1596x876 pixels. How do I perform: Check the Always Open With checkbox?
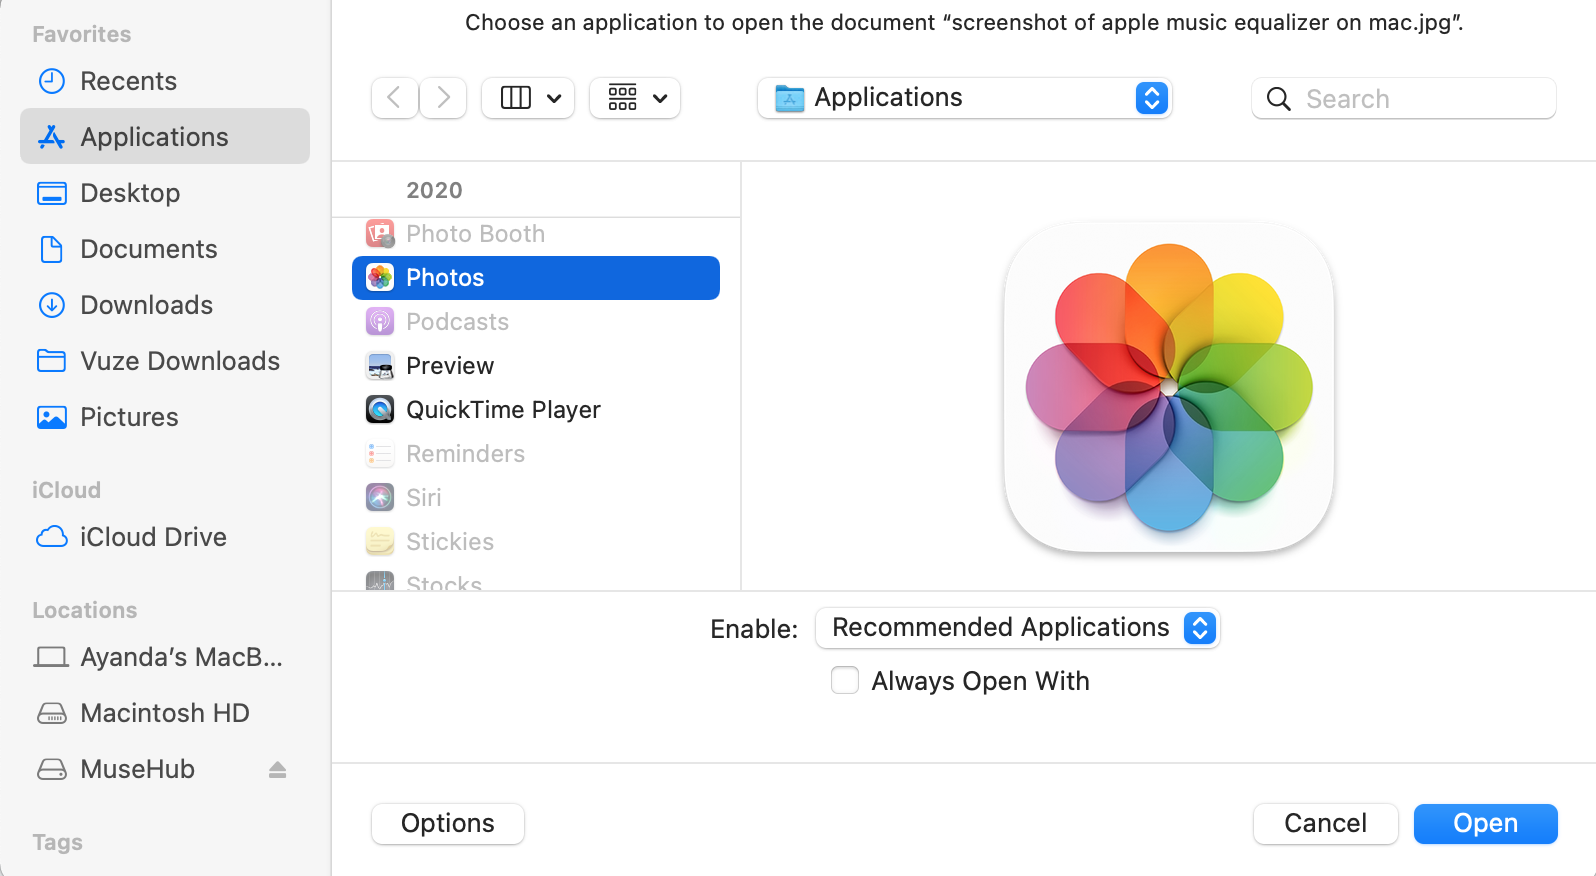pyautogui.click(x=844, y=680)
